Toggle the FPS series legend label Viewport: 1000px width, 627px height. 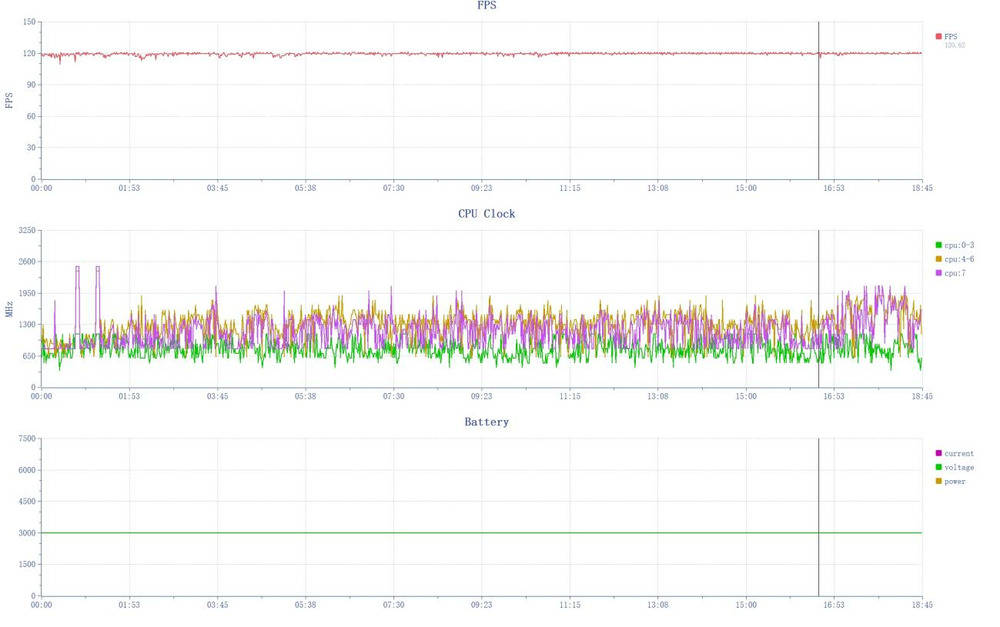pos(951,37)
